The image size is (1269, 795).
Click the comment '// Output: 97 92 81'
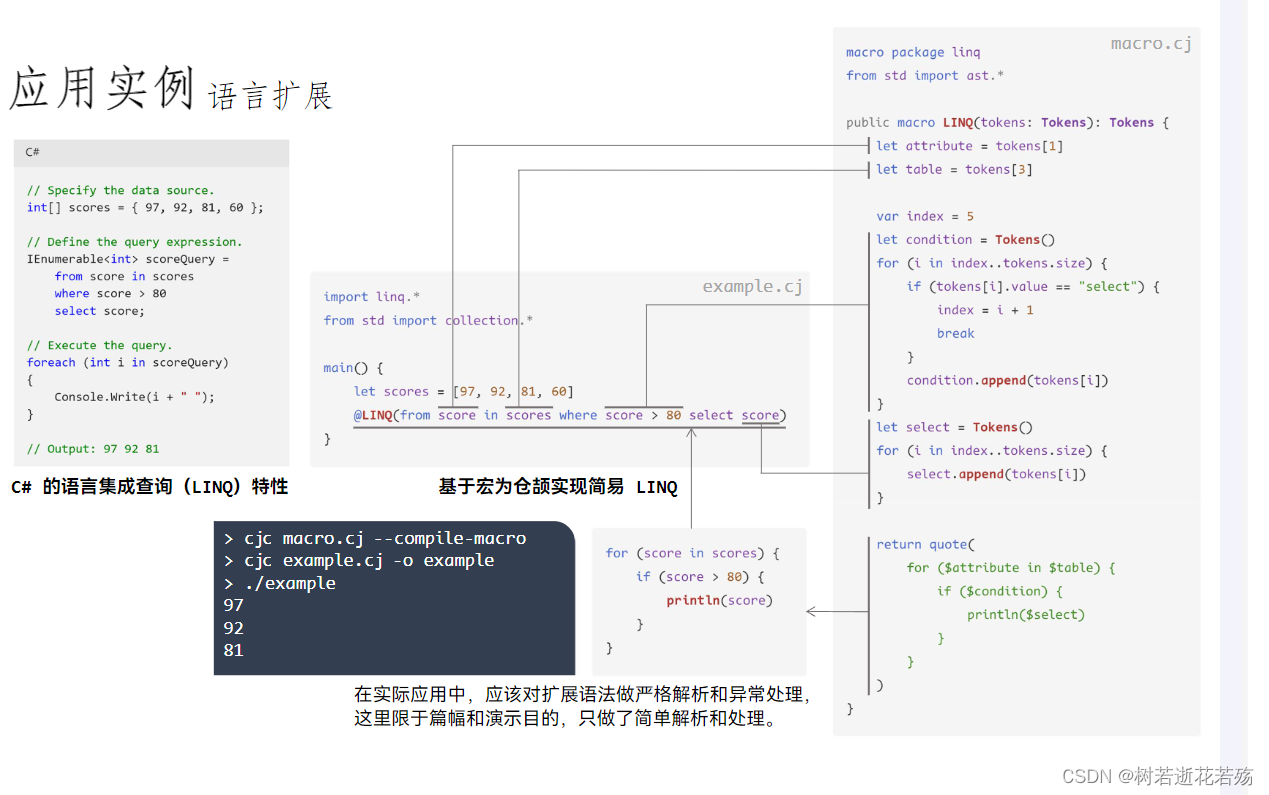(93, 449)
